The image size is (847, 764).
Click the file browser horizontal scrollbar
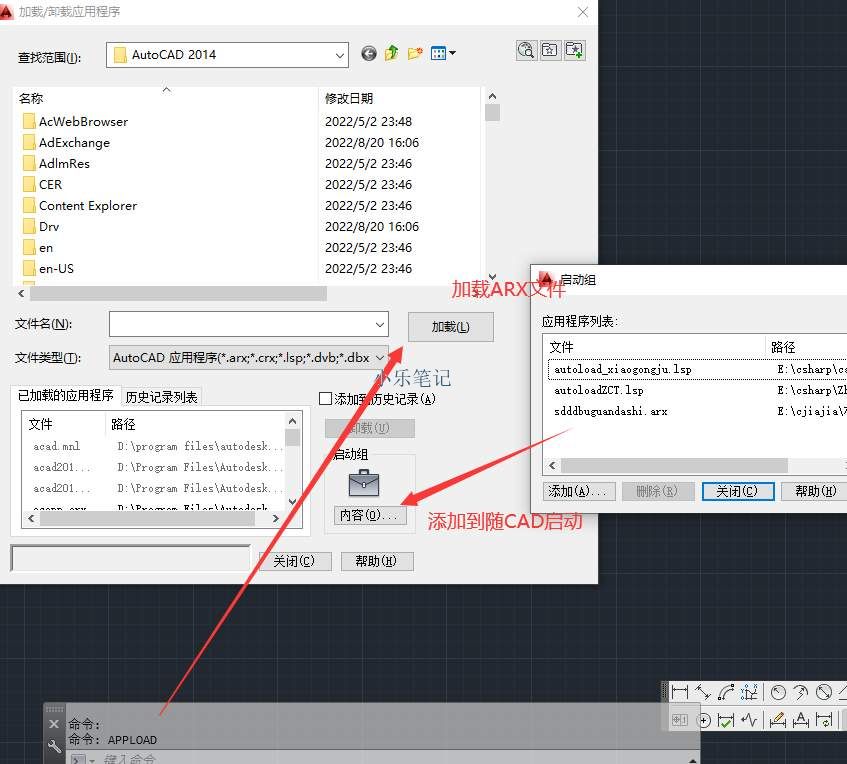(178, 293)
